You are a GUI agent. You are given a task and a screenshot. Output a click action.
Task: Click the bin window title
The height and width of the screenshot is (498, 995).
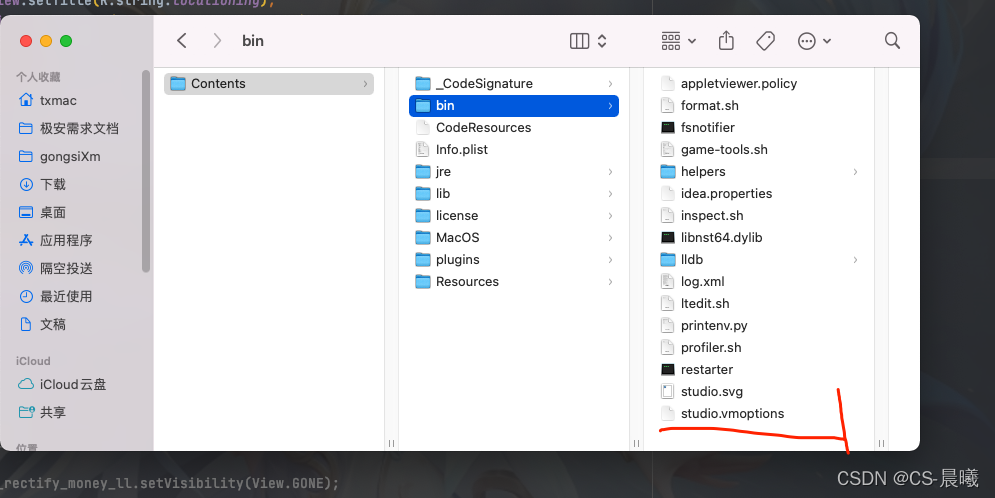[253, 41]
